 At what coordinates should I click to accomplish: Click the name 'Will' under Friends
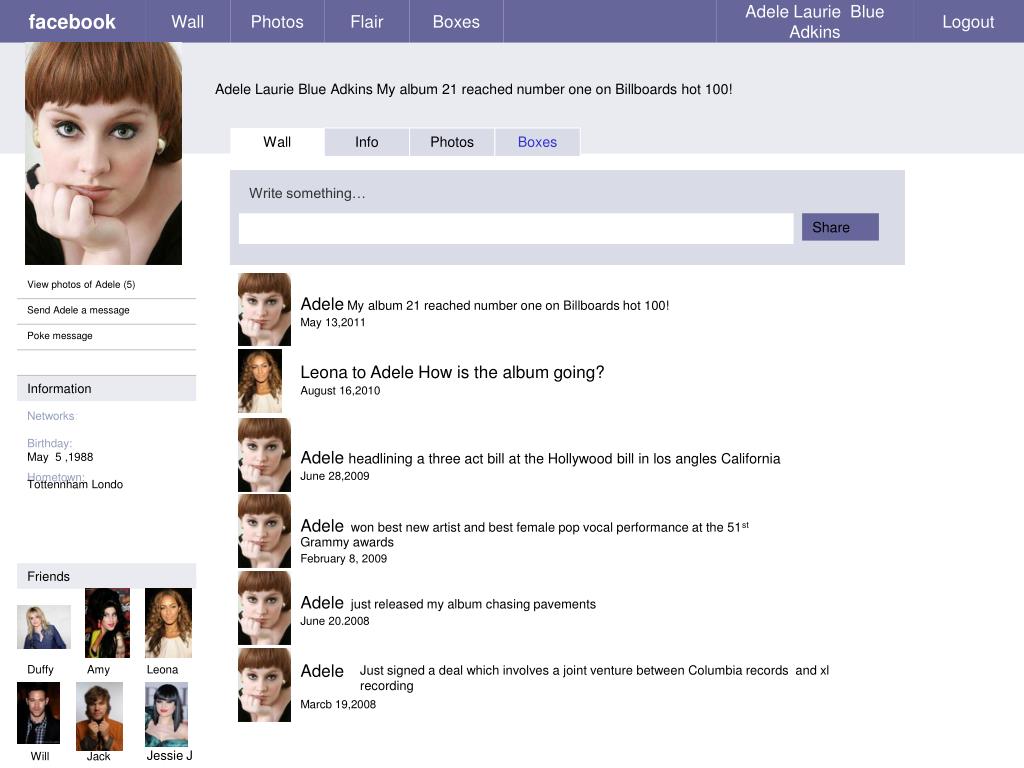tap(40, 756)
